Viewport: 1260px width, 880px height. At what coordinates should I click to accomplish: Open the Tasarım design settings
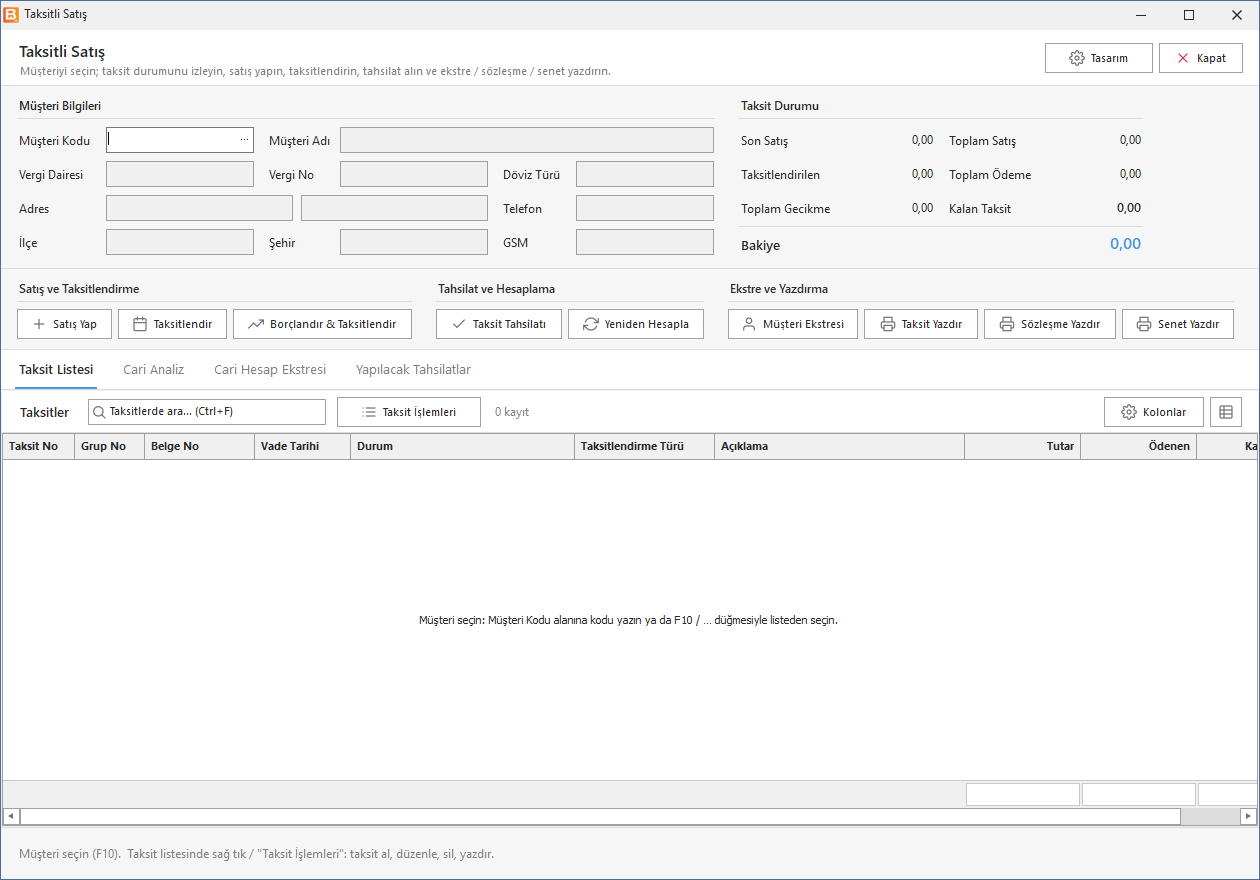pos(1099,58)
